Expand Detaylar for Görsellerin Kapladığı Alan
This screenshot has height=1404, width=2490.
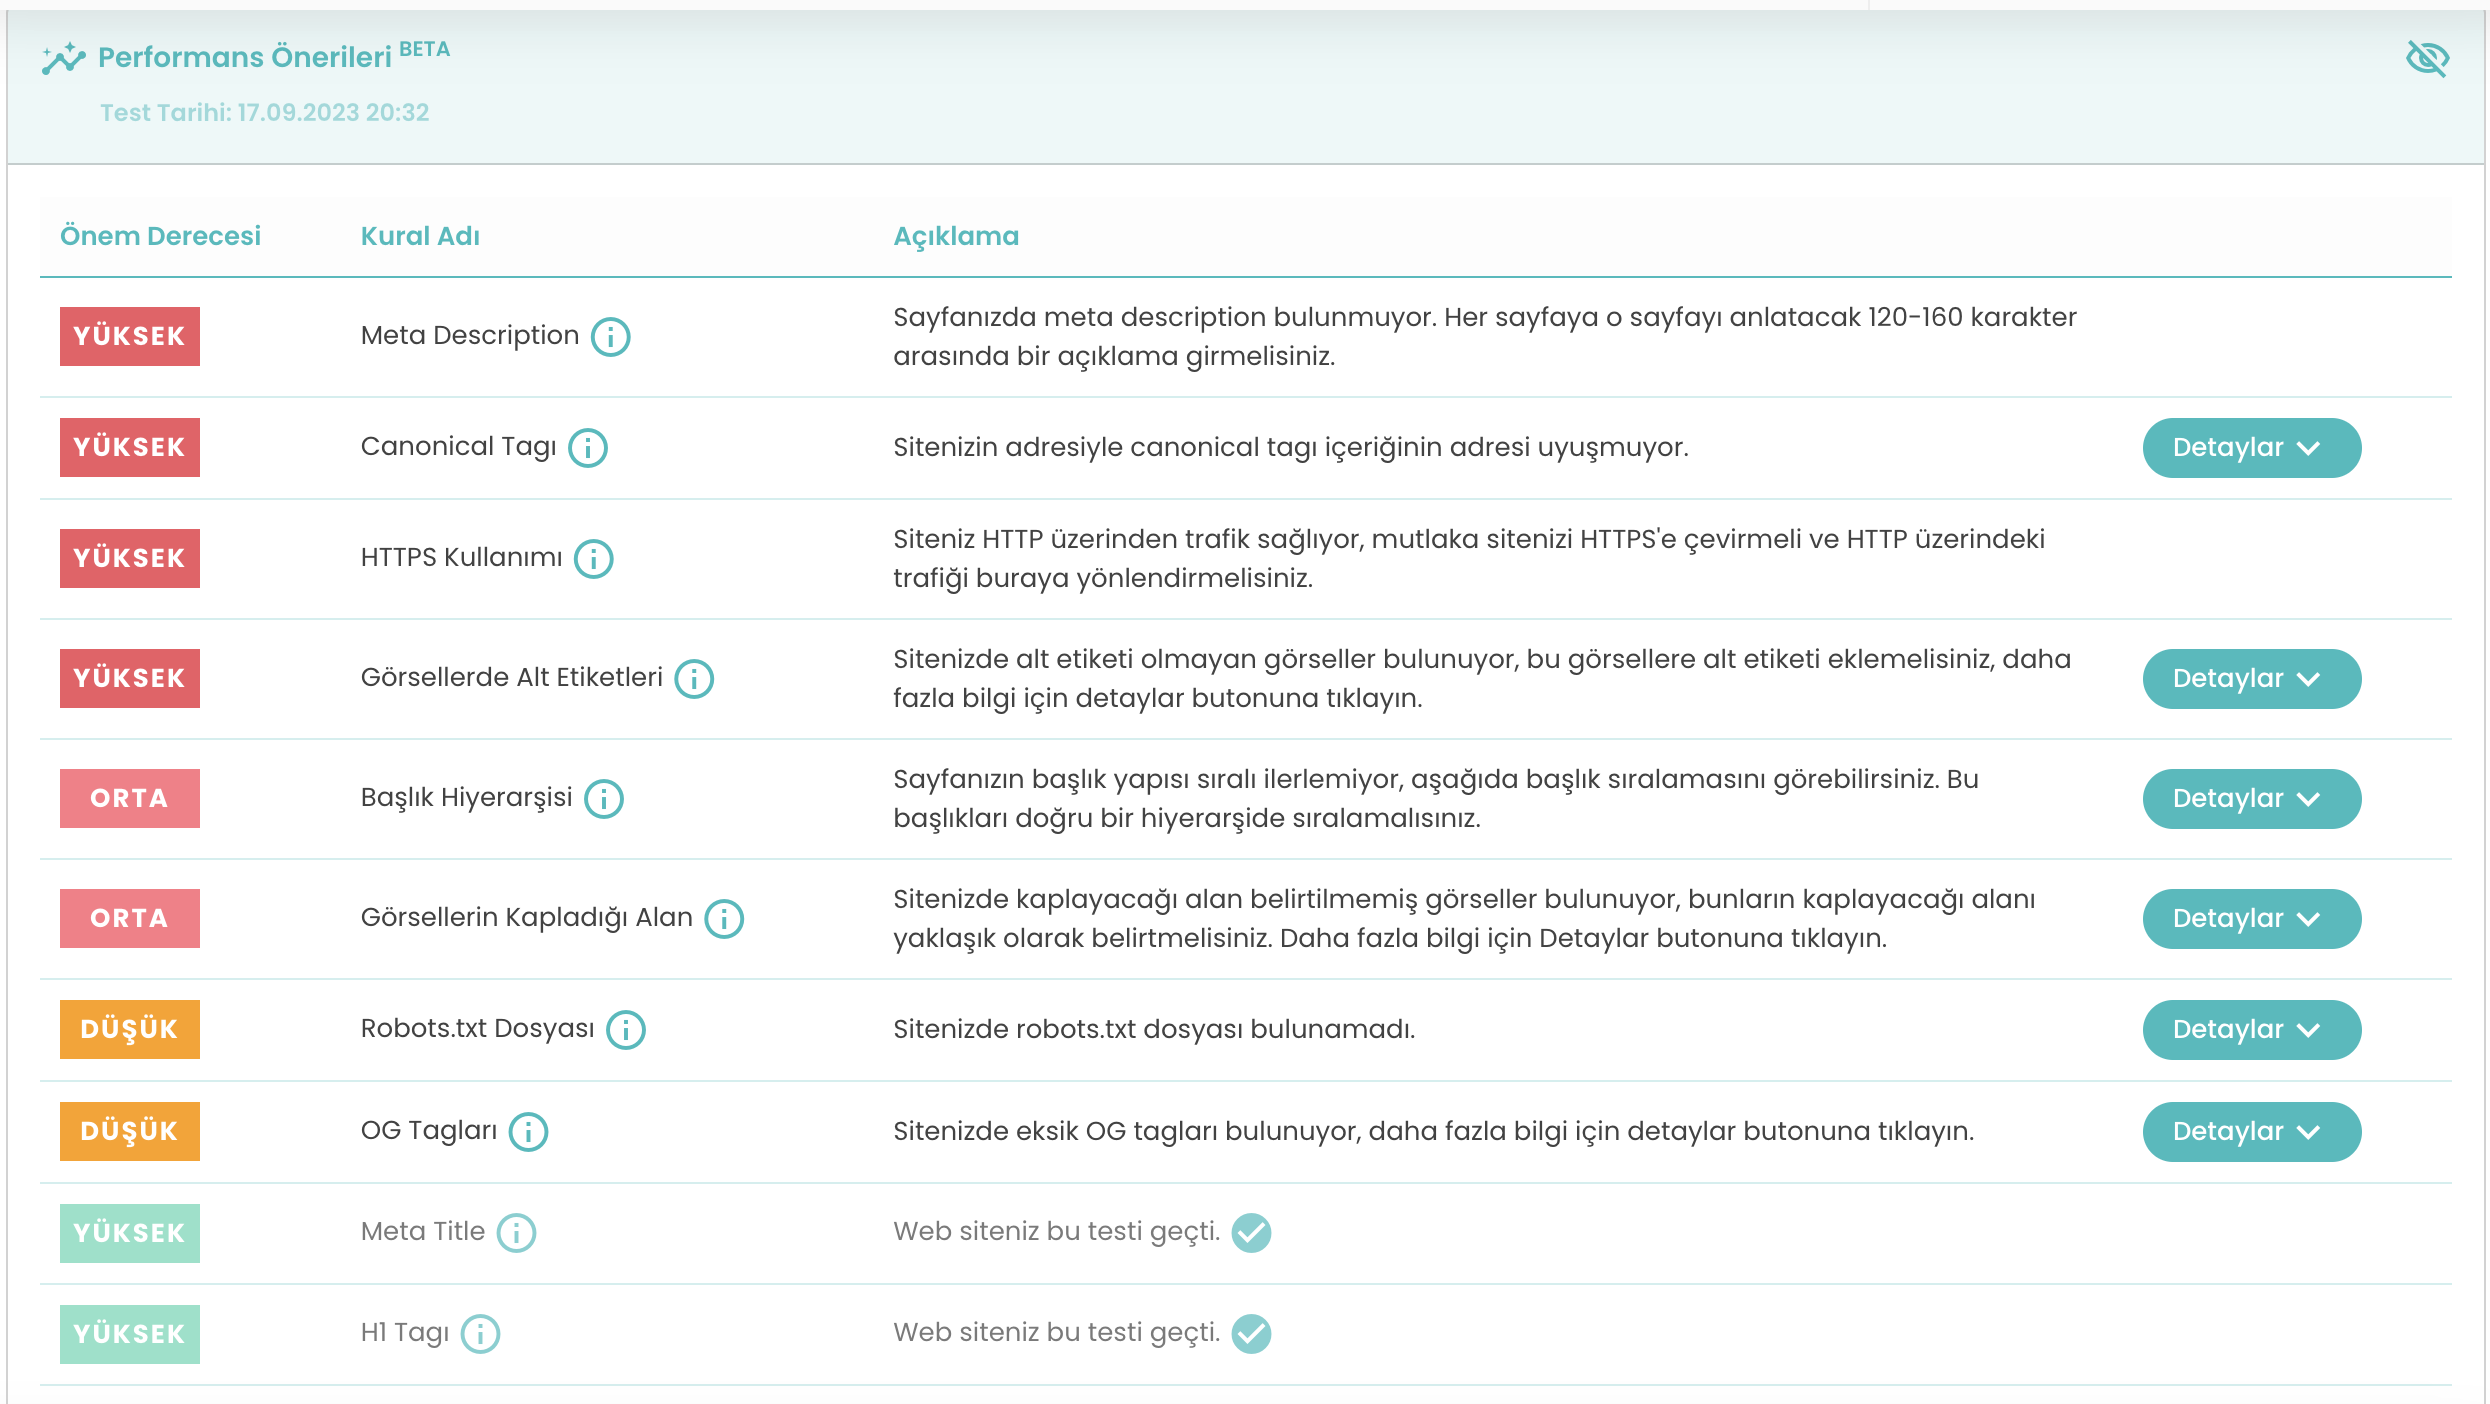2252,919
